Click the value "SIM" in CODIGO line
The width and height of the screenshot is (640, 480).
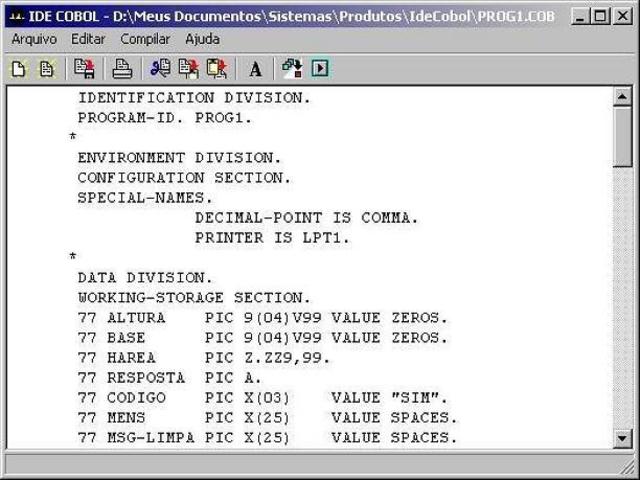415,397
